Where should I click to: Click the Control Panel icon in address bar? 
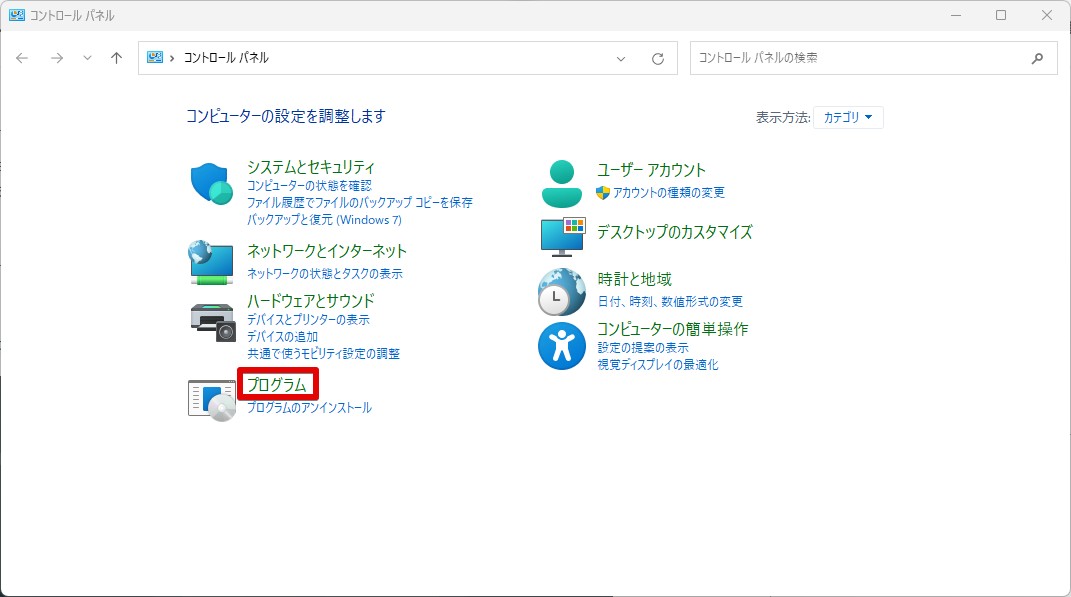click(x=155, y=57)
